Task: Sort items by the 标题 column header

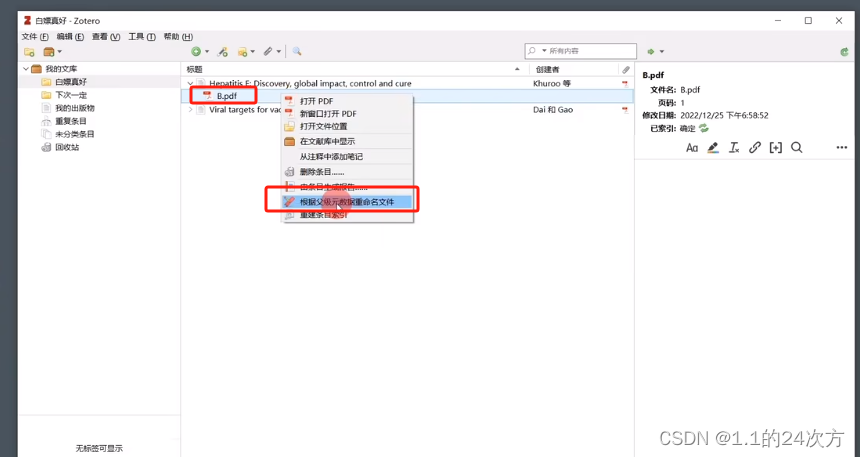Action: coord(355,69)
